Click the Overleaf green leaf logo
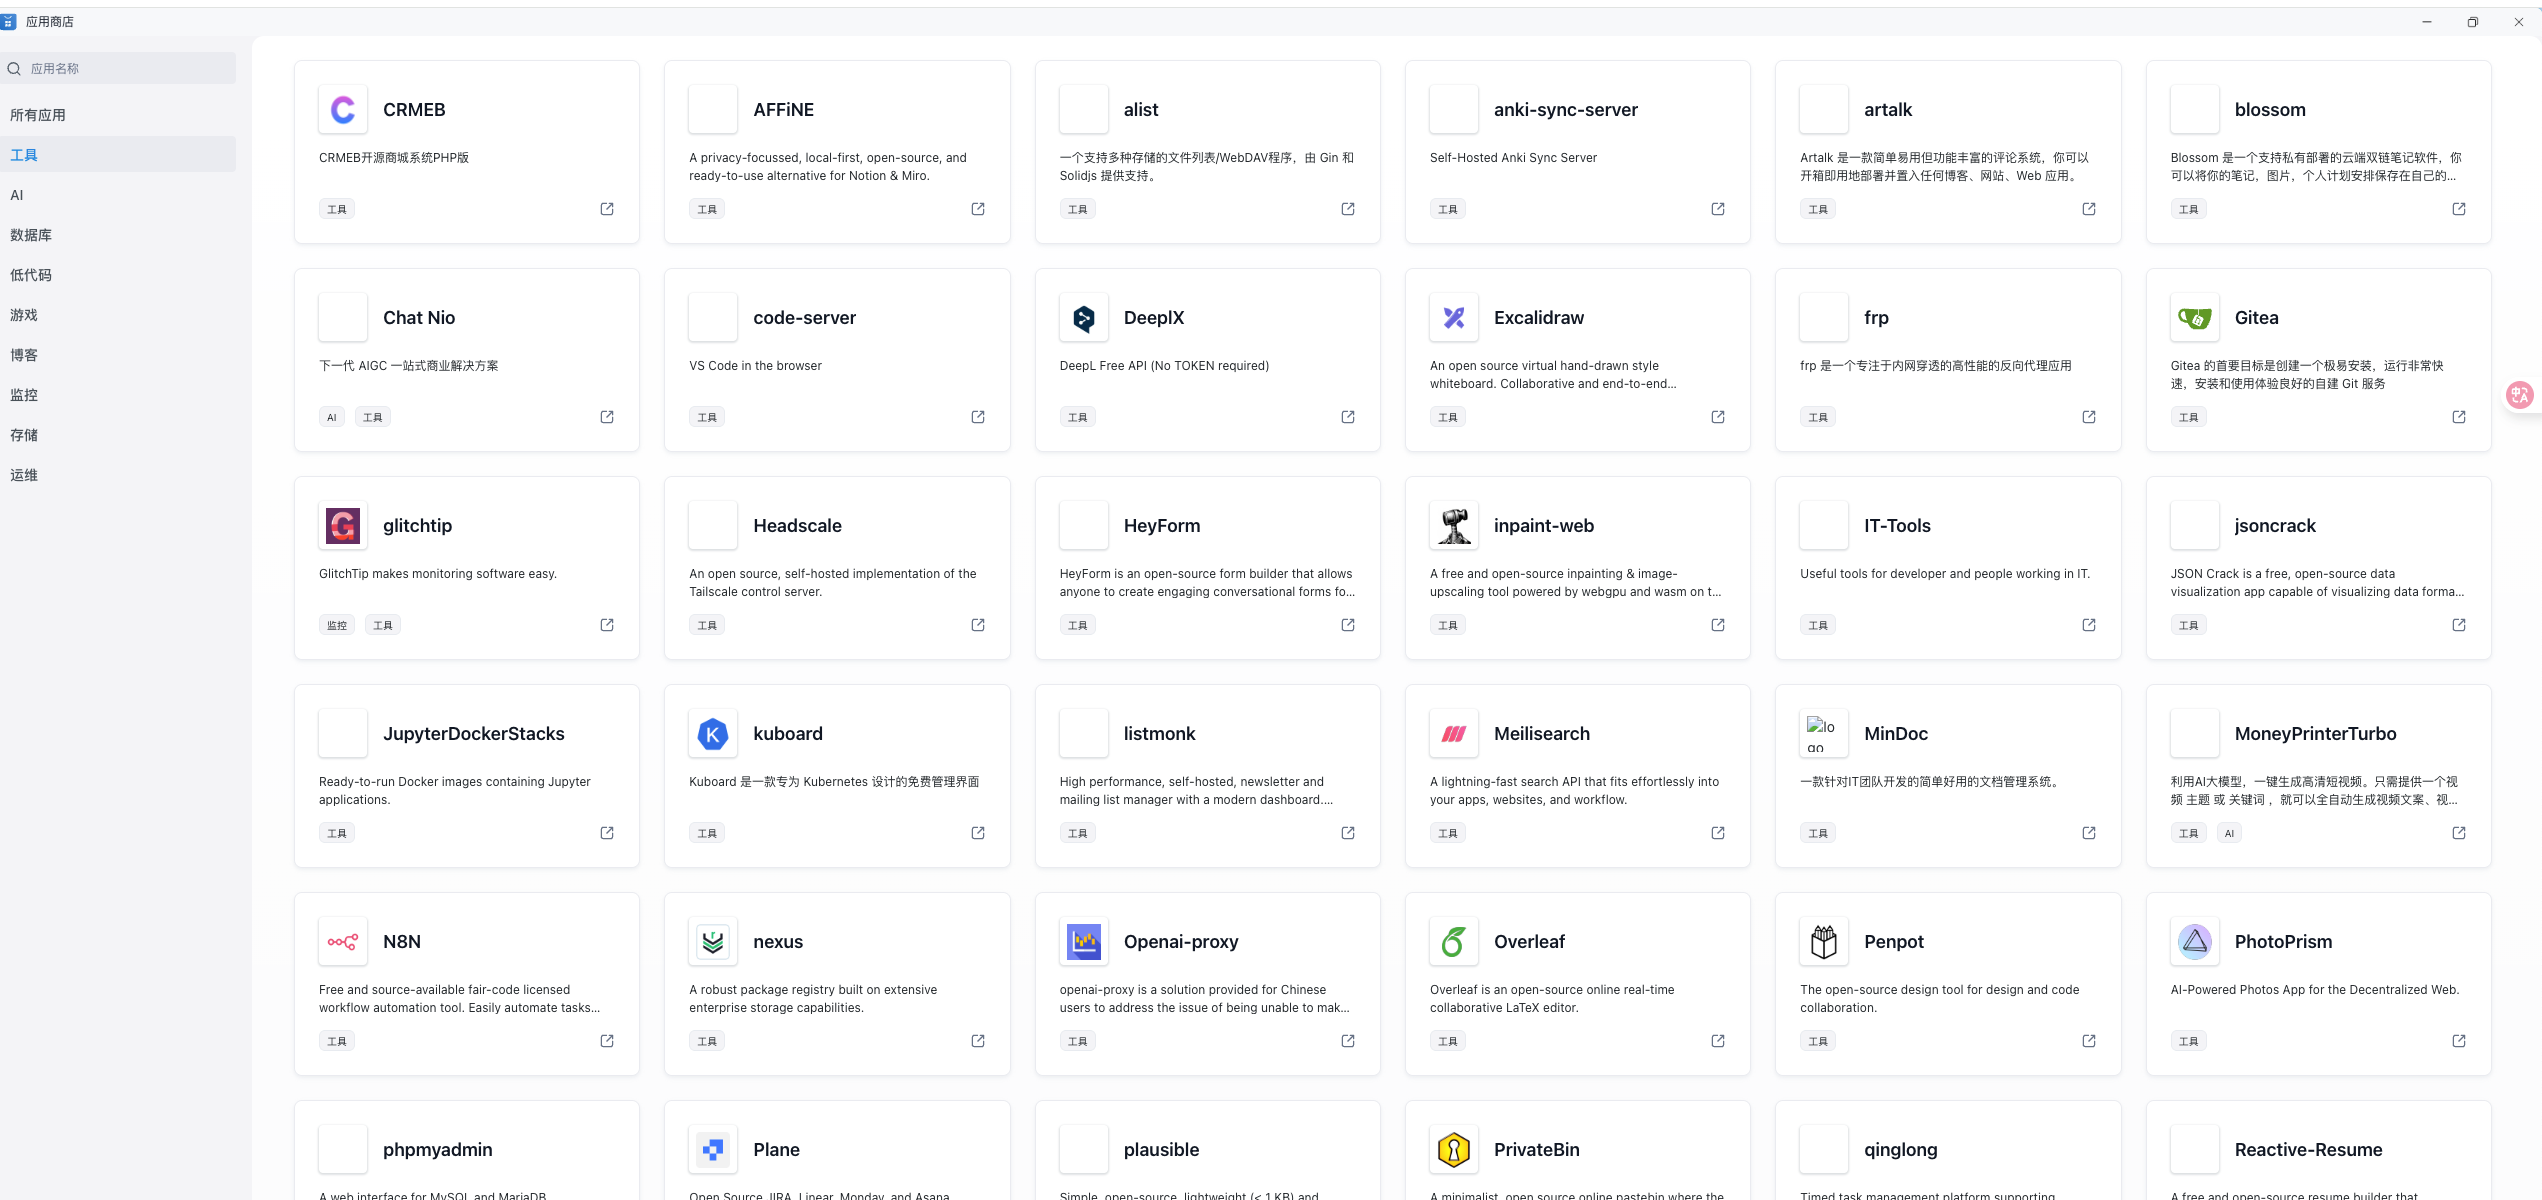This screenshot has width=2542, height=1200. coord(1453,942)
